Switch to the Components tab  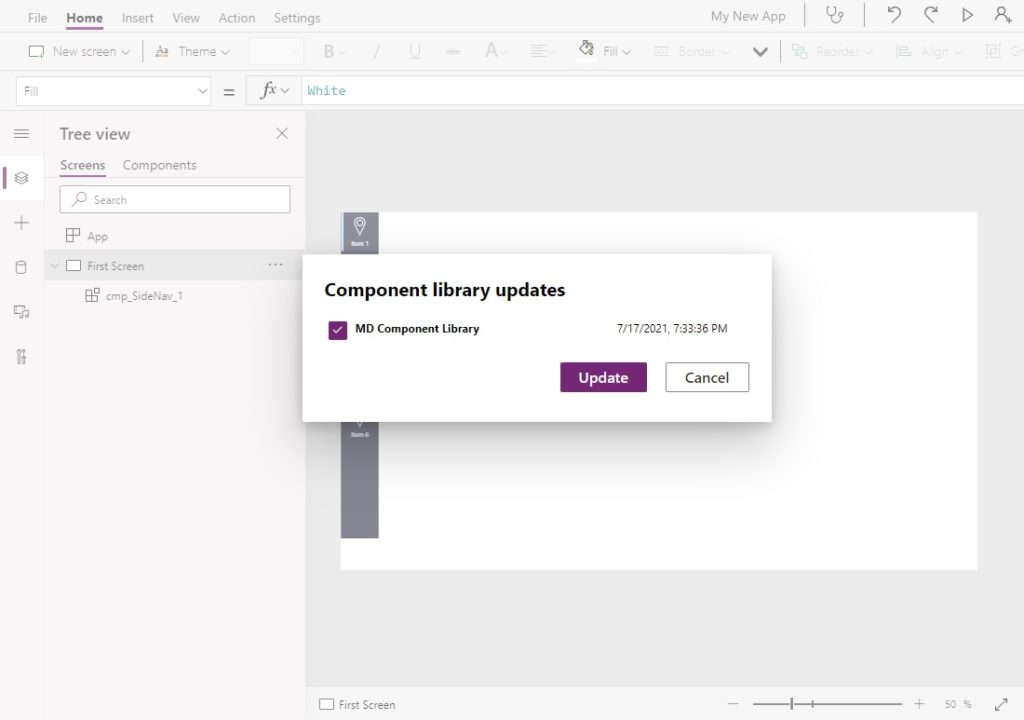(x=159, y=165)
